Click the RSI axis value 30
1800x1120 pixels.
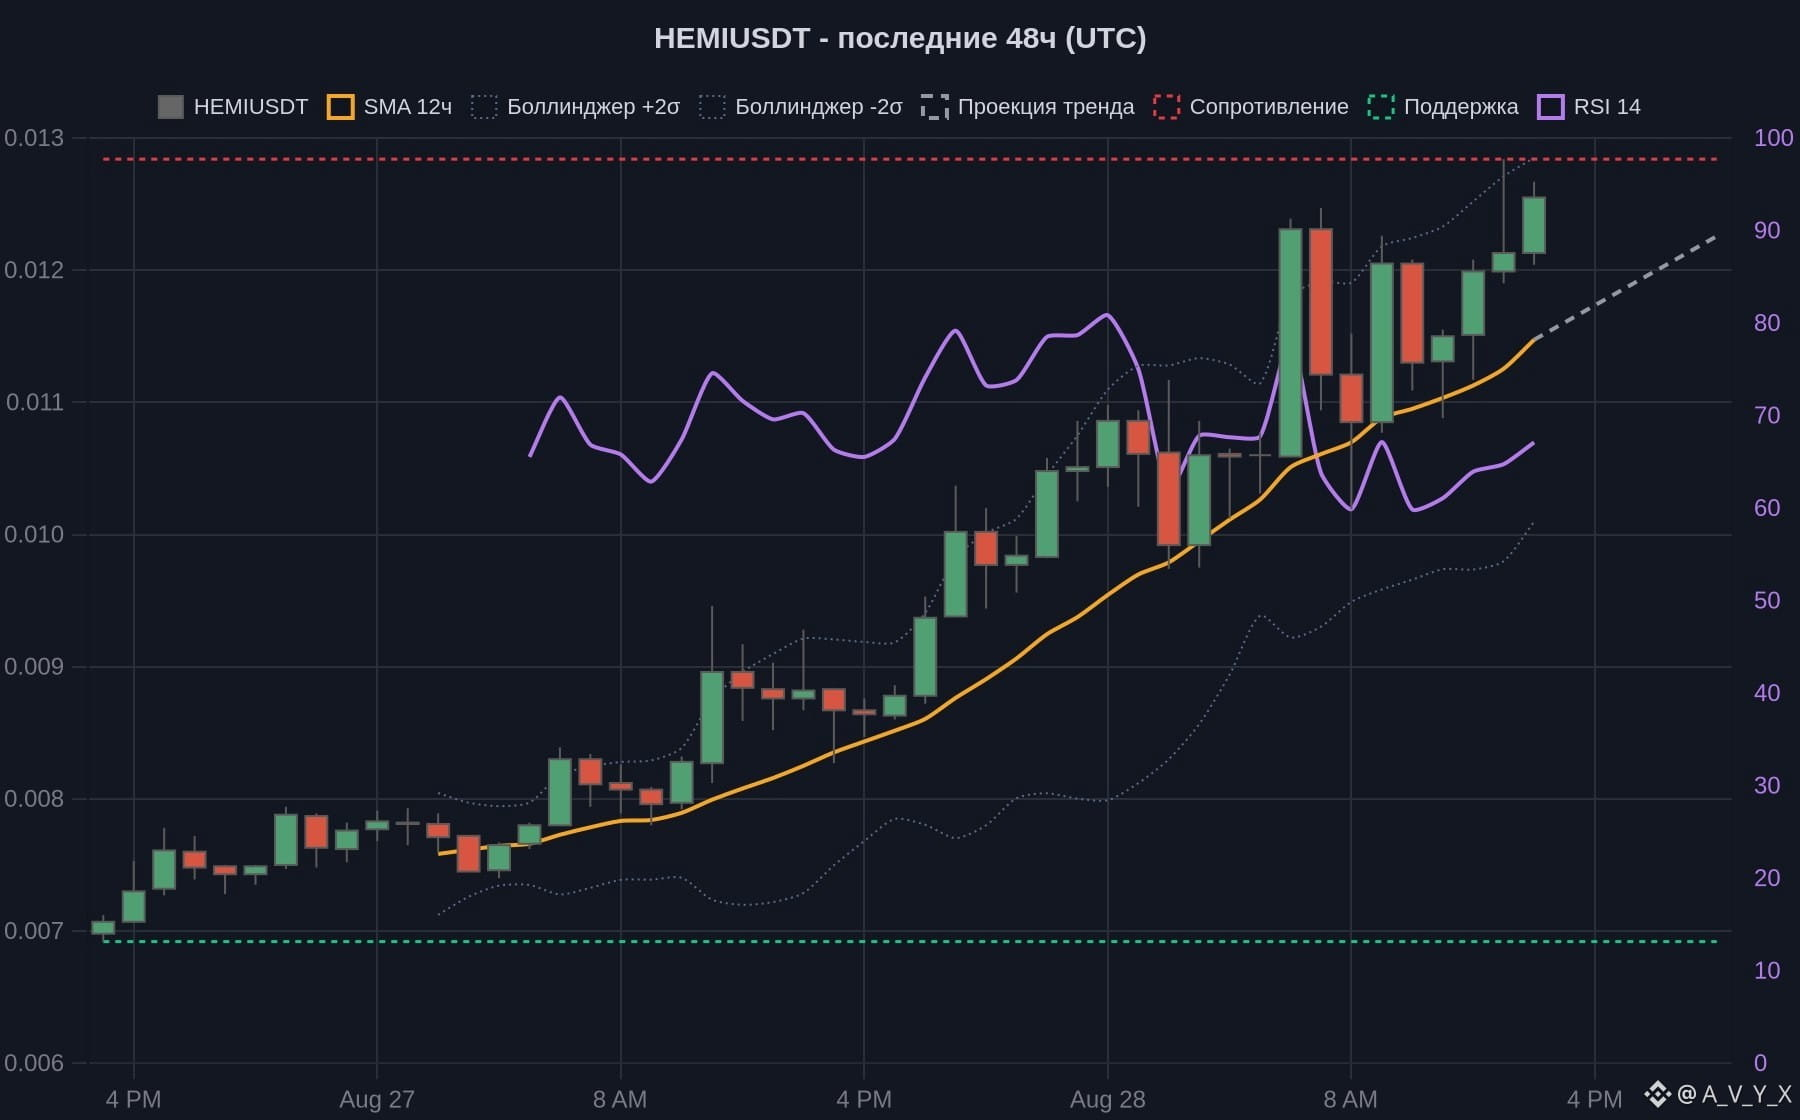pos(1767,785)
